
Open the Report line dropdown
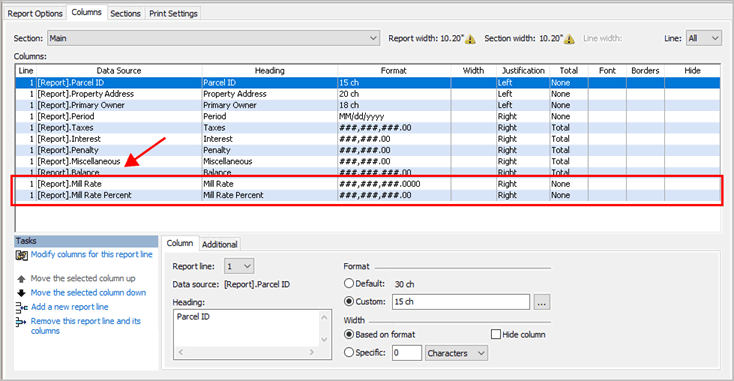(x=239, y=266)
